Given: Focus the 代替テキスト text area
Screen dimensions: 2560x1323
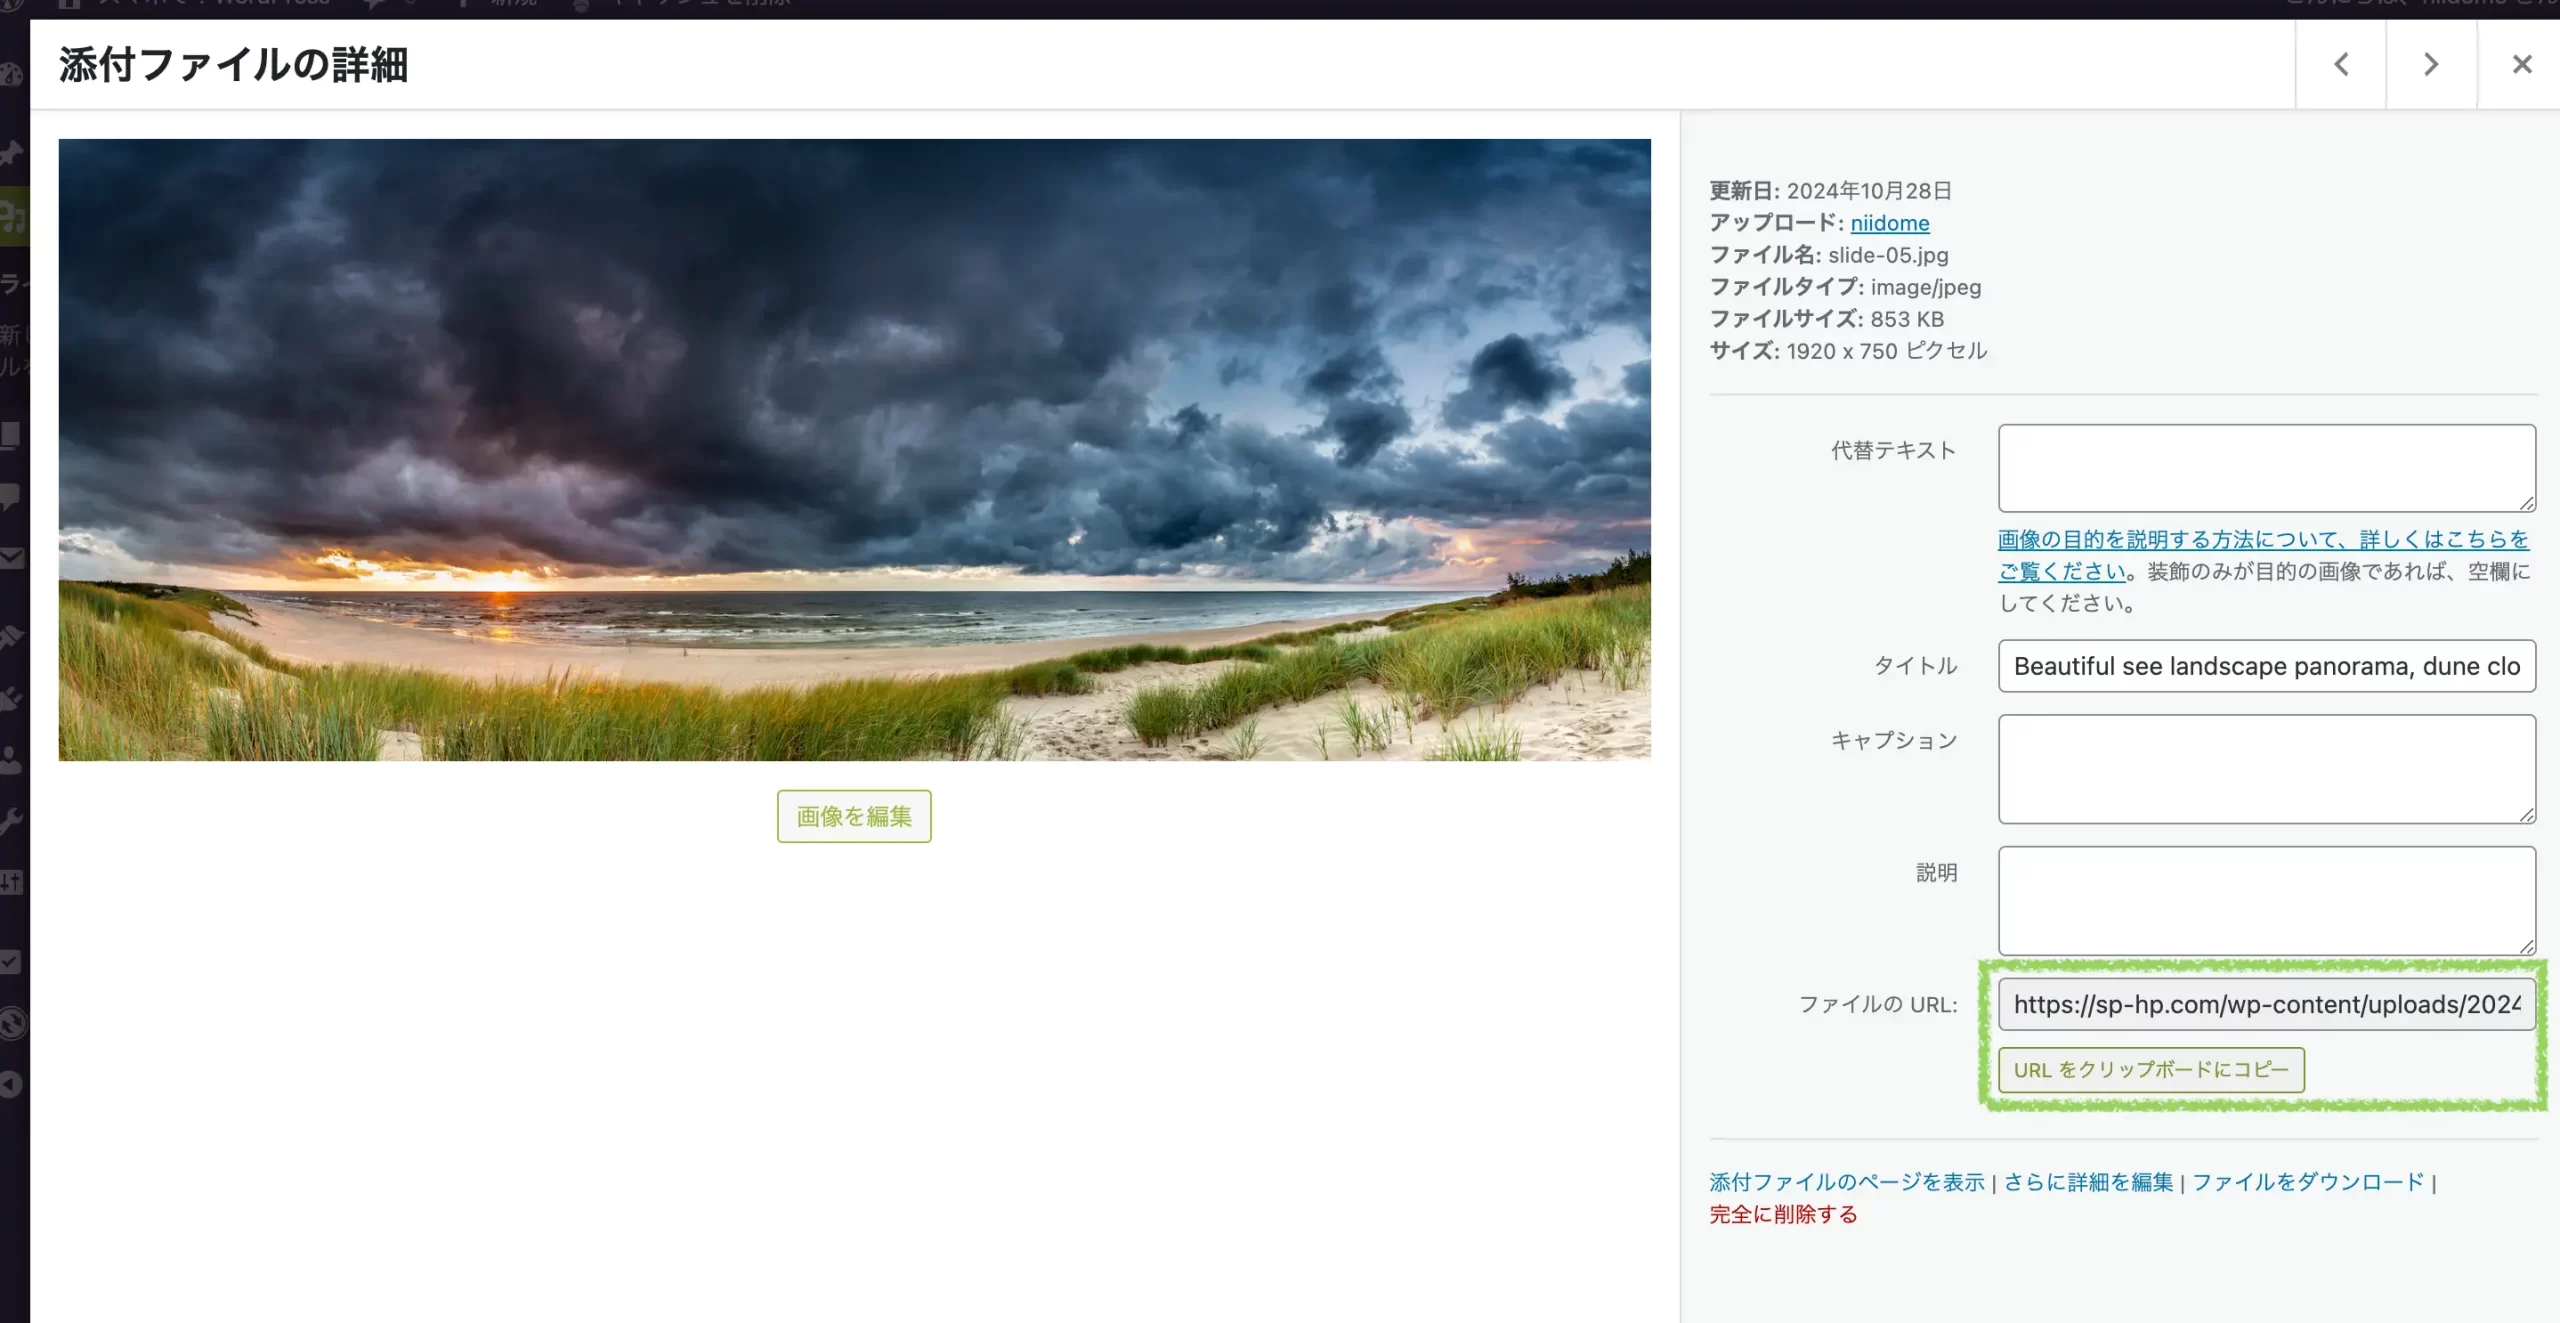Looking at the screenshot, I should (x=2266, y=468).
